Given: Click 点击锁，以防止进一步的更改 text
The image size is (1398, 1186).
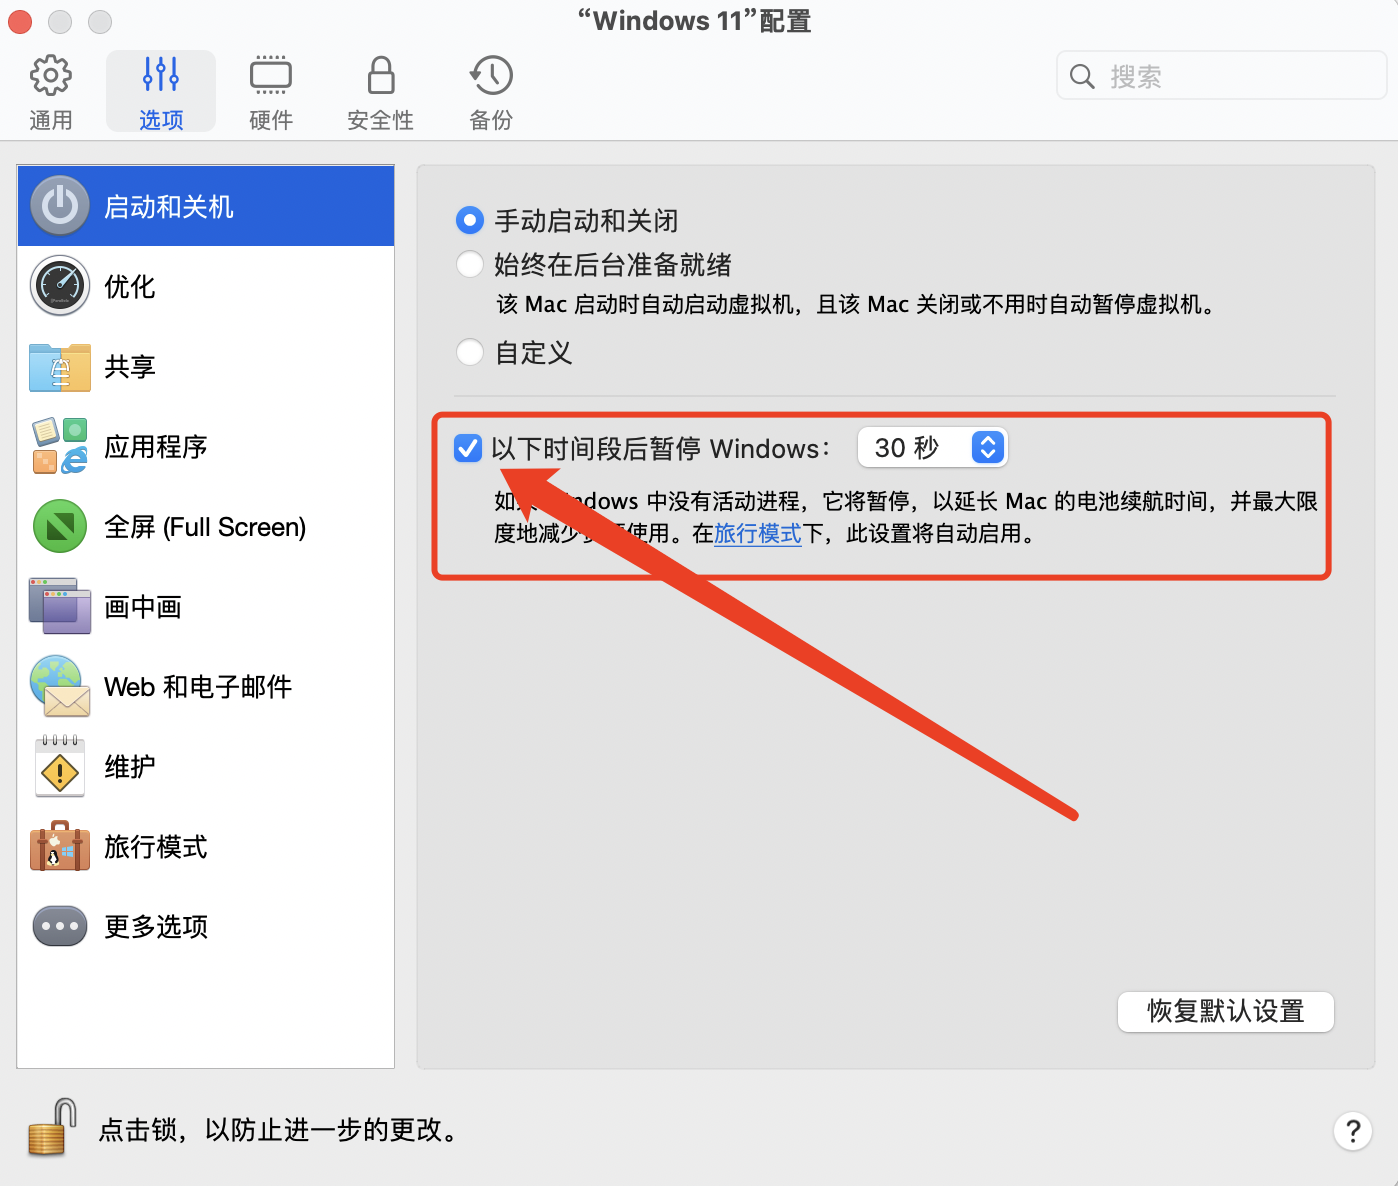Looking at the screenshot, I should click(x=279, y=1130).
